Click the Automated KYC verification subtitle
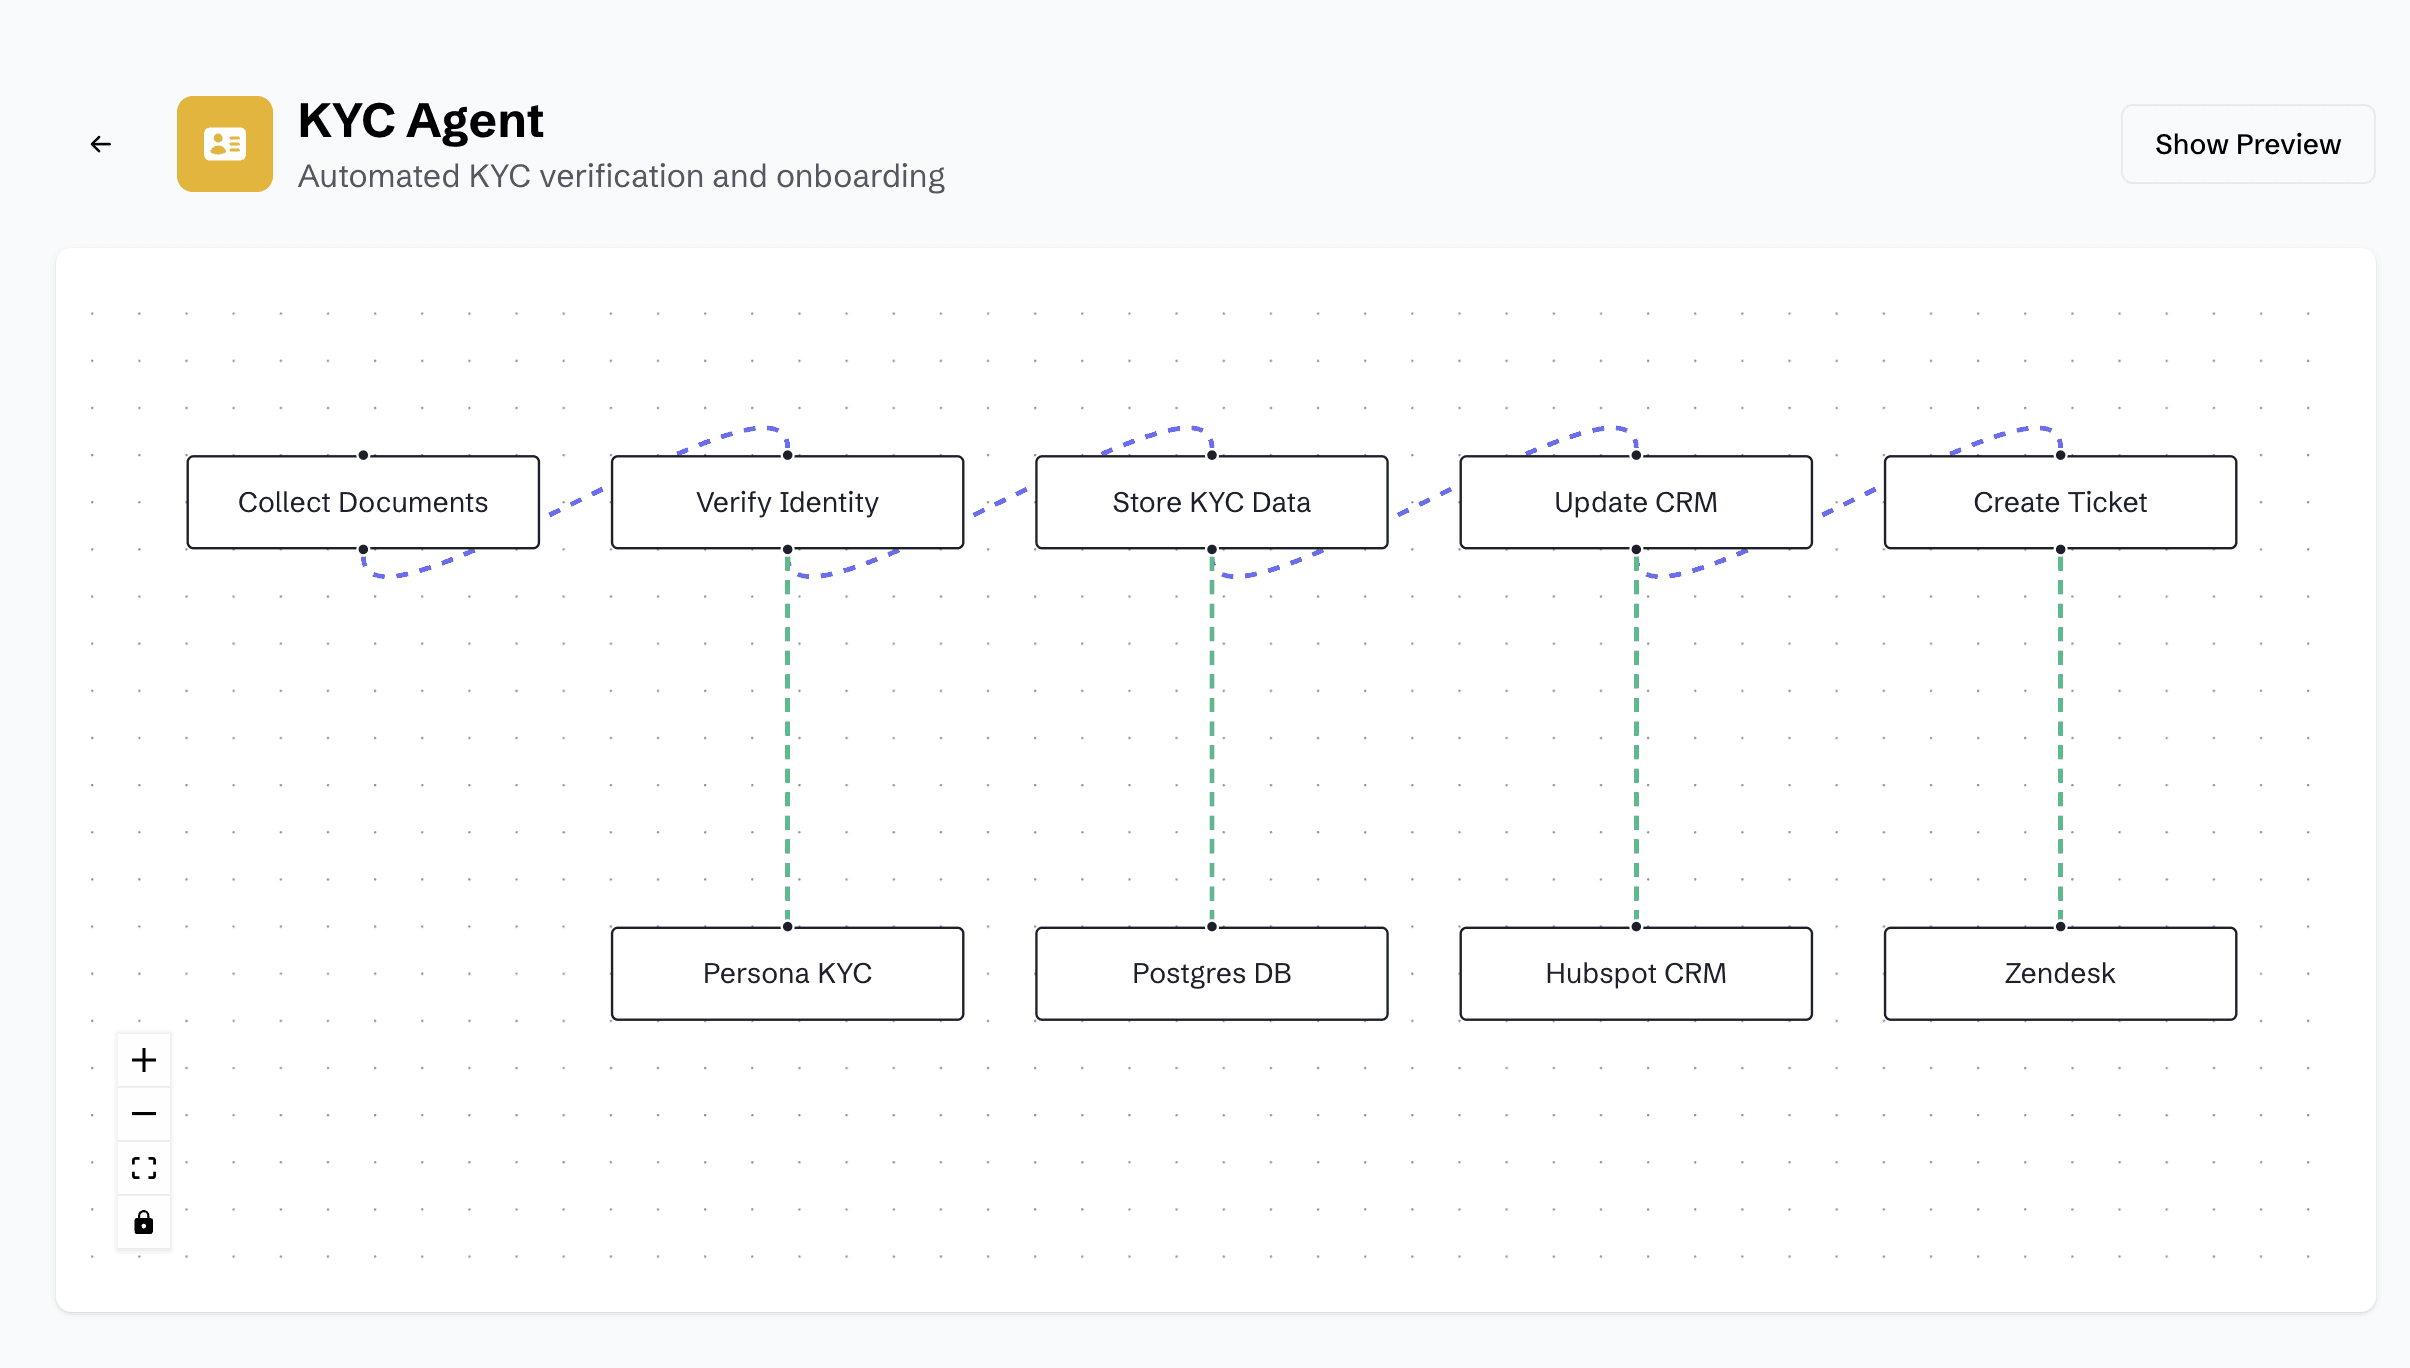The height and width of the screenshot is (1368, 2410). (621, 176)
